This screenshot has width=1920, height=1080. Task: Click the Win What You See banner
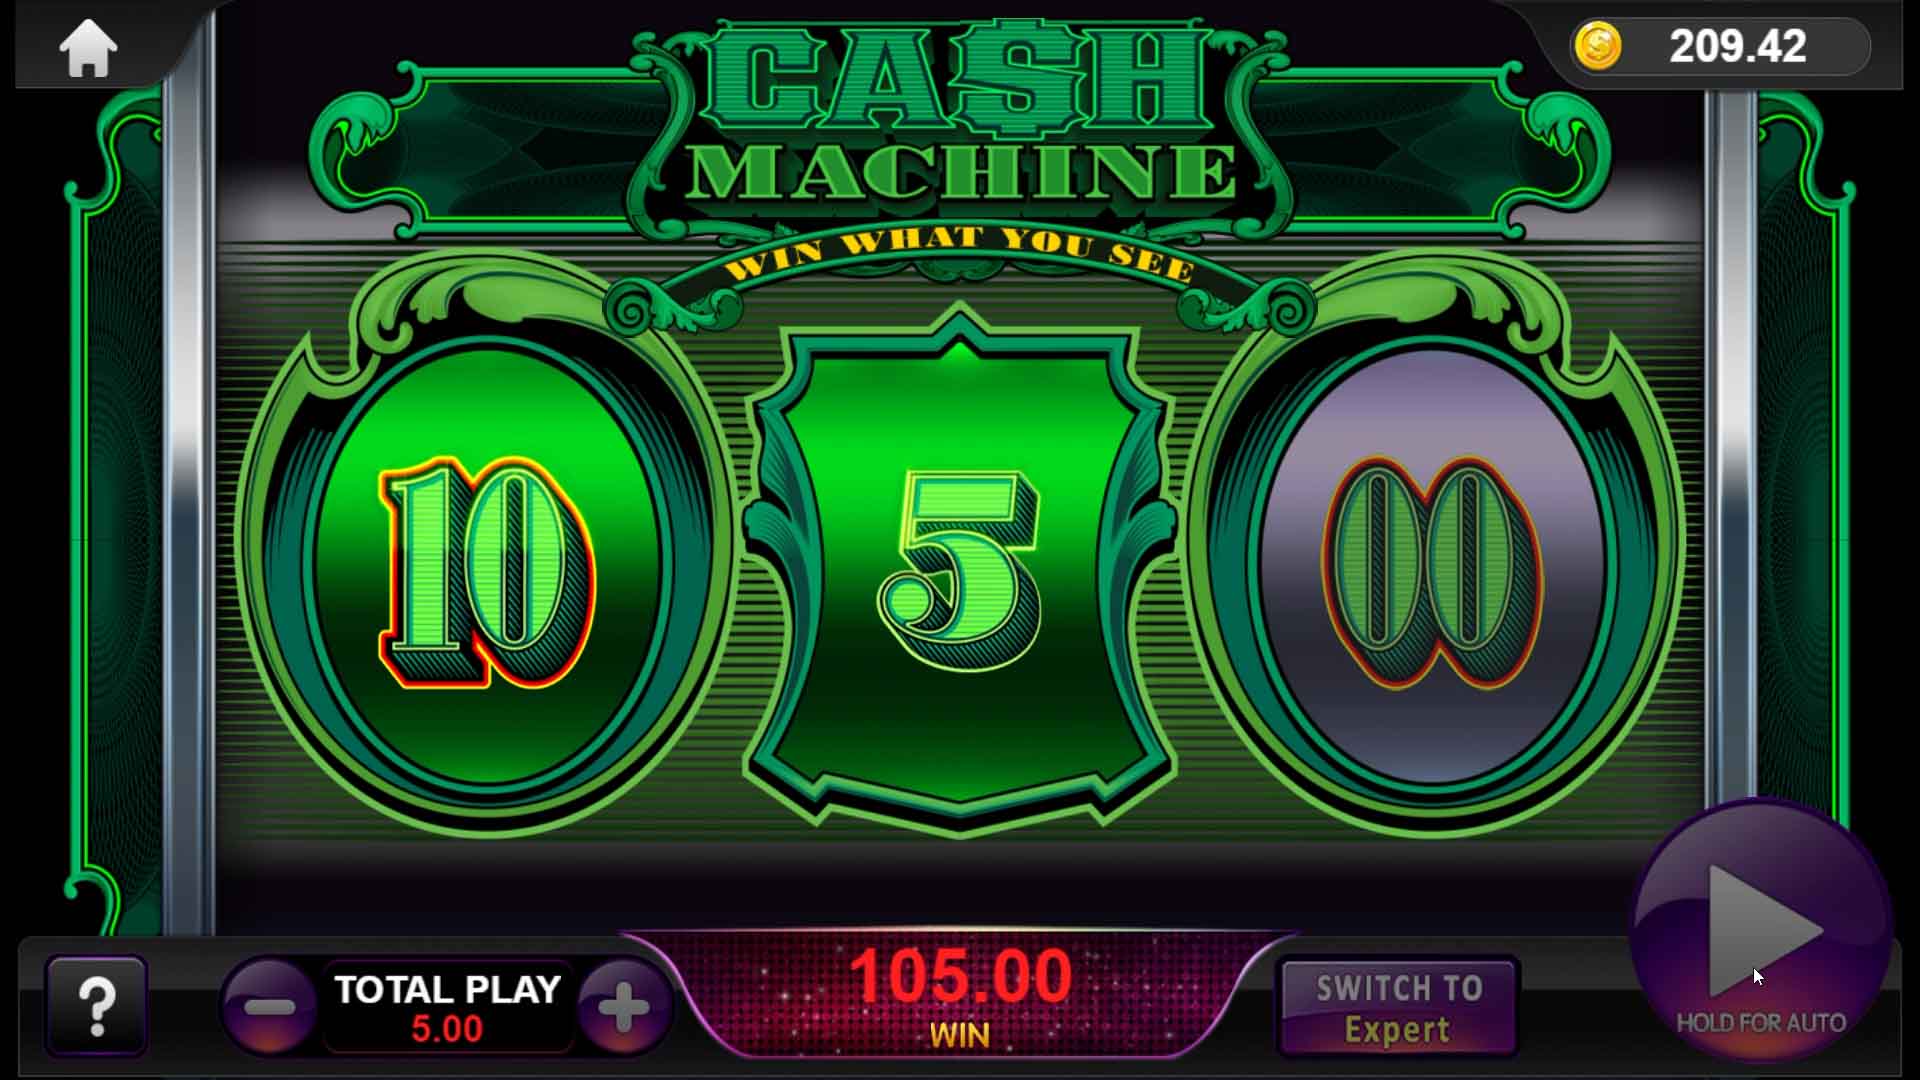[960, 253]
